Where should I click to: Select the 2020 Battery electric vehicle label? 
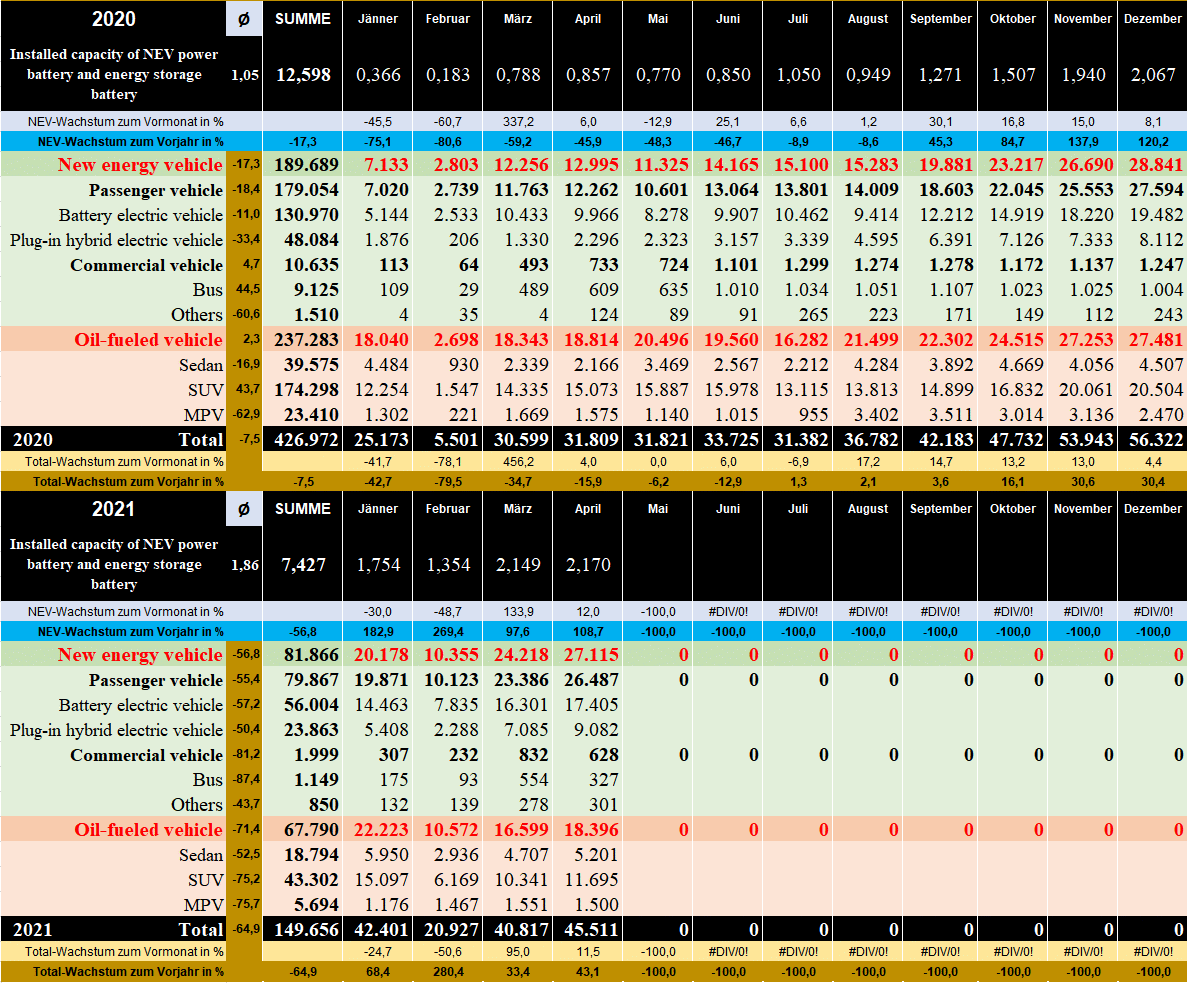[140, 215]
